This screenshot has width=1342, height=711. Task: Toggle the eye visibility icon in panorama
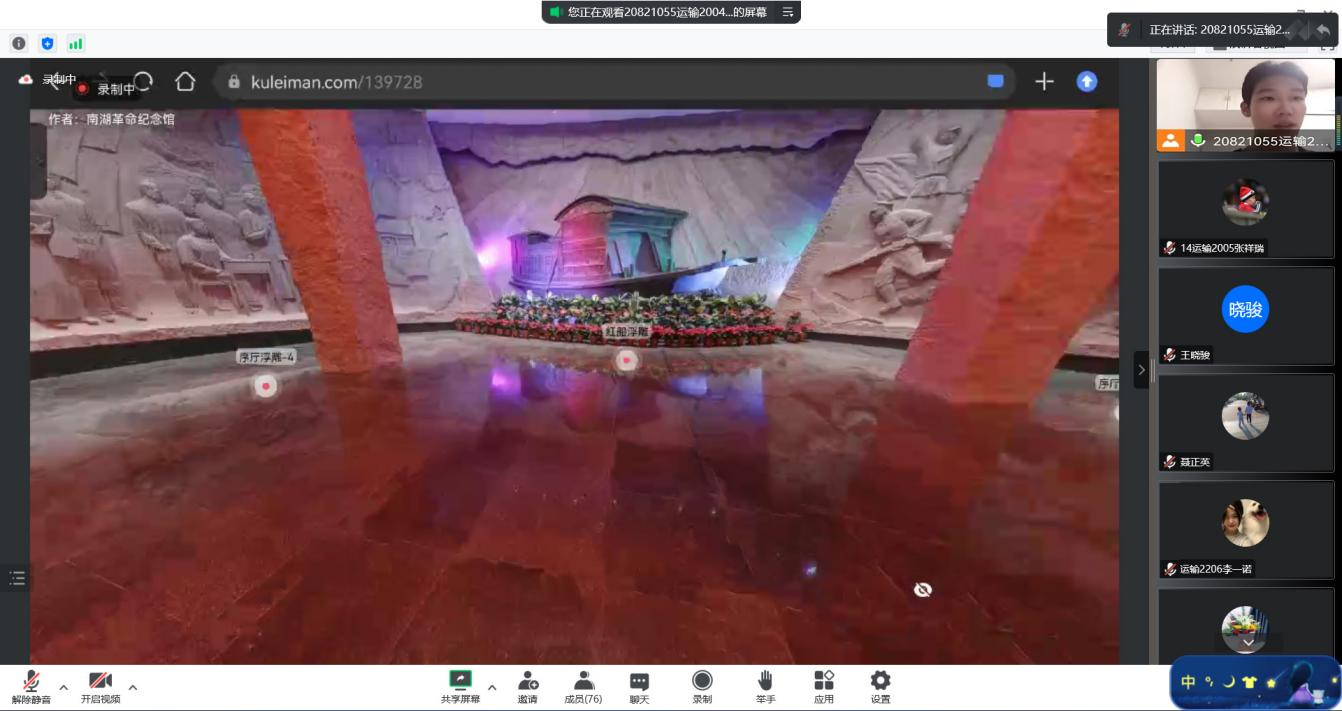(x=923, y=590)
